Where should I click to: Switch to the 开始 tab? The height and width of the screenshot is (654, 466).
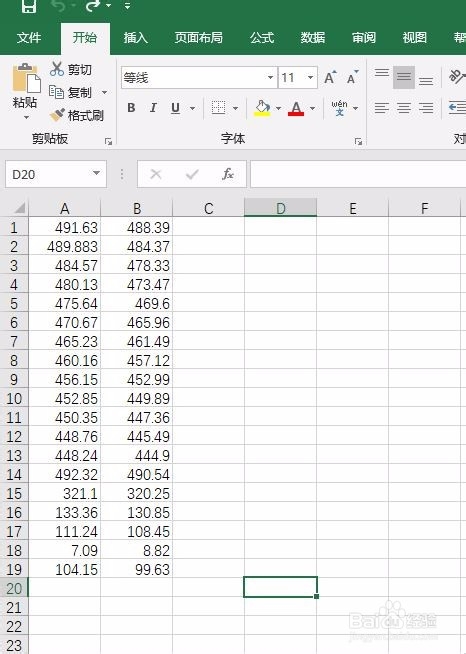pyautogui.click(x=85, y=38)
